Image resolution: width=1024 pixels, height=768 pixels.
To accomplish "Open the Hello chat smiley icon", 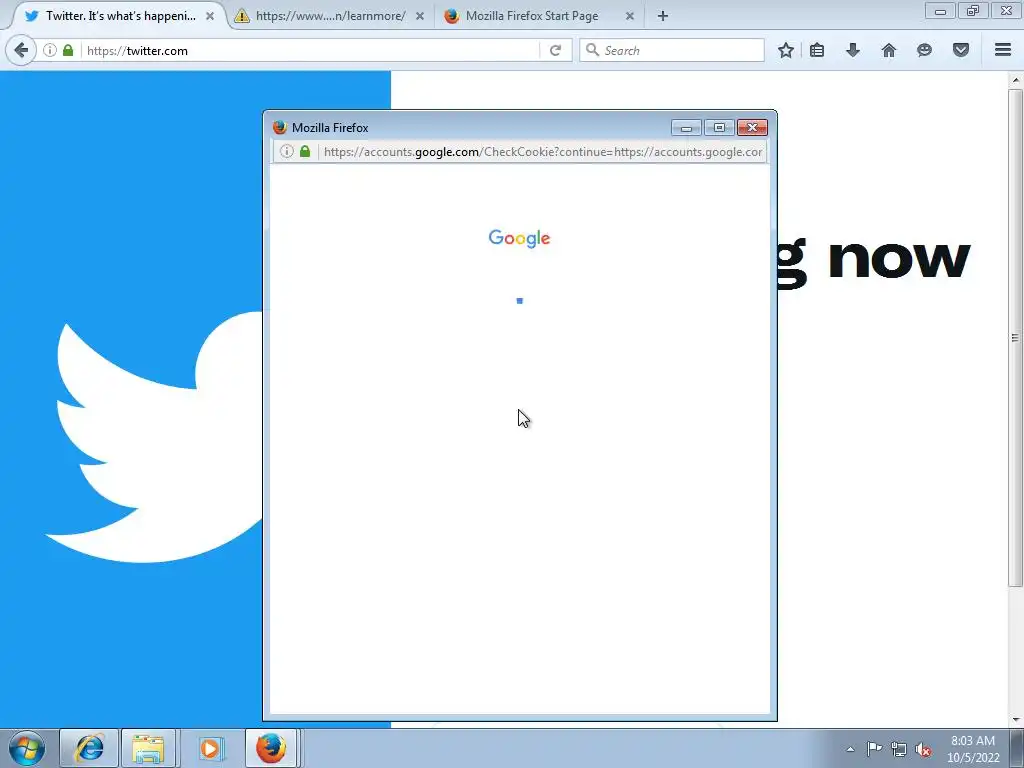I will tap(924, 50).
